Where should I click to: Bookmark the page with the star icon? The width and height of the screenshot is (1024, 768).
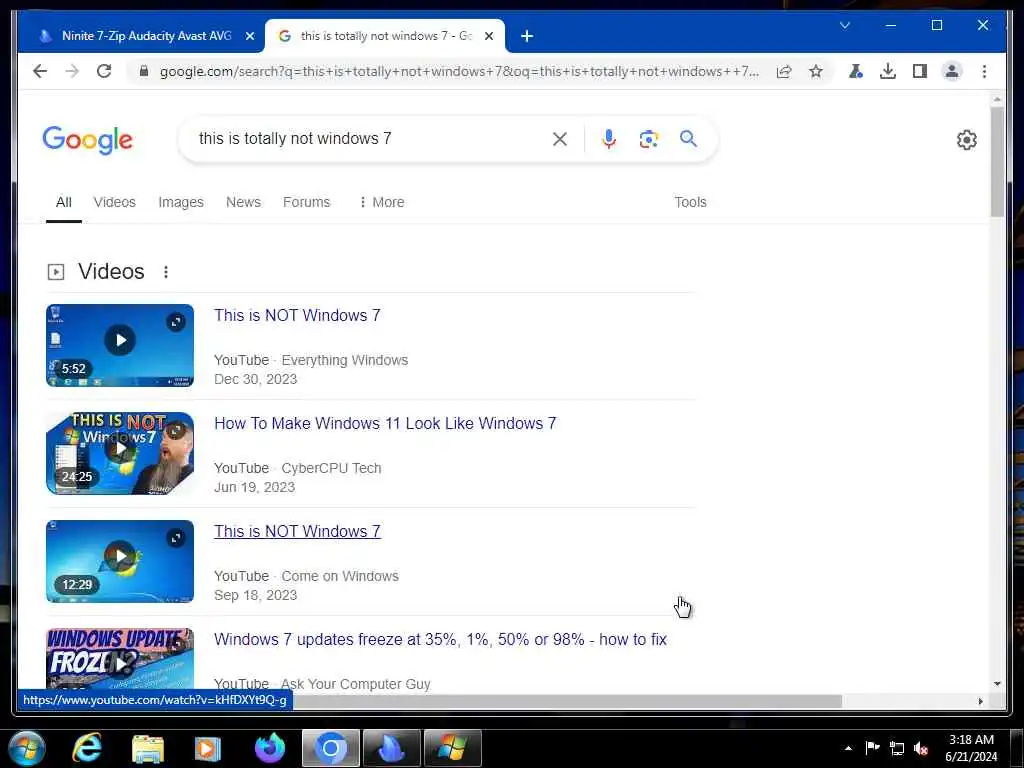pos(816,71)
